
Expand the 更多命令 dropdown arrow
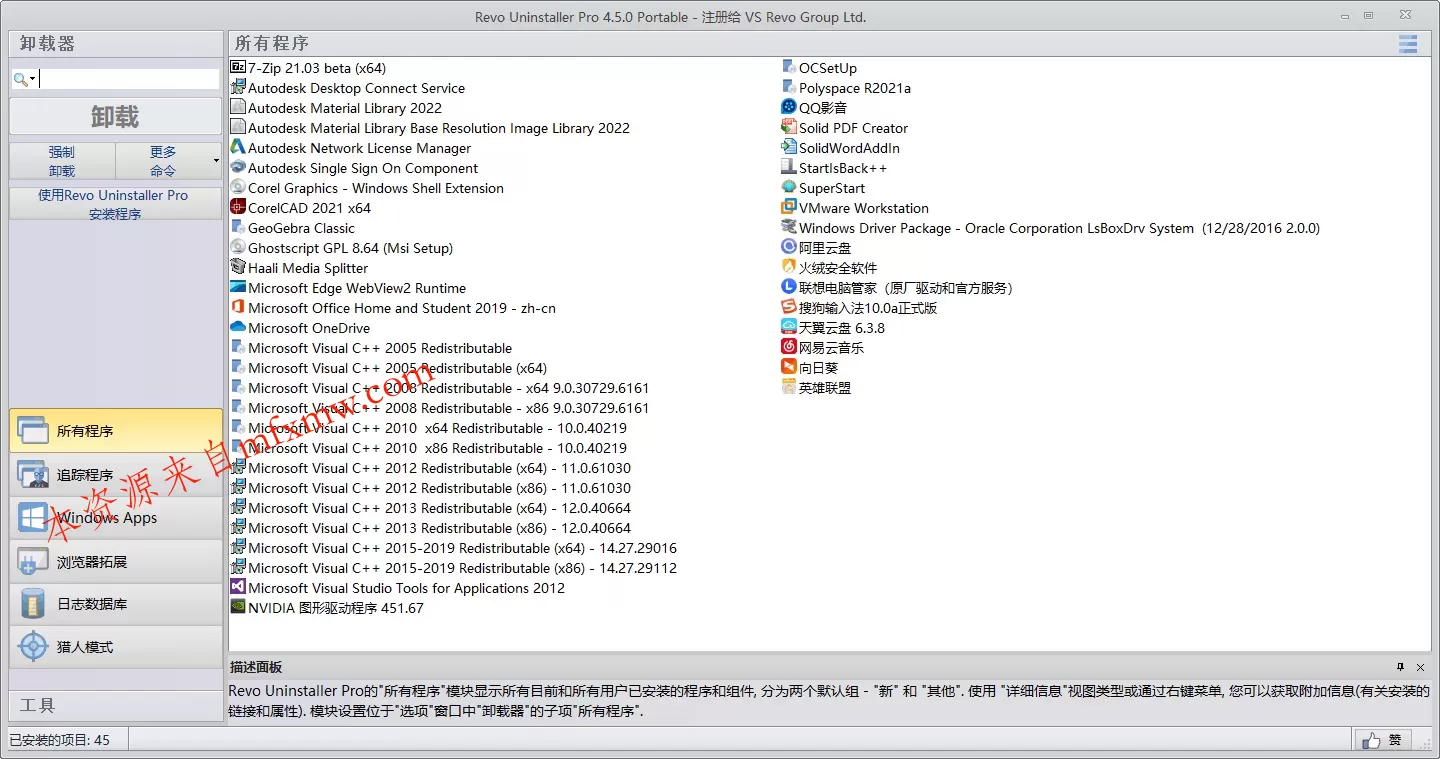click(x=216, y=161)
